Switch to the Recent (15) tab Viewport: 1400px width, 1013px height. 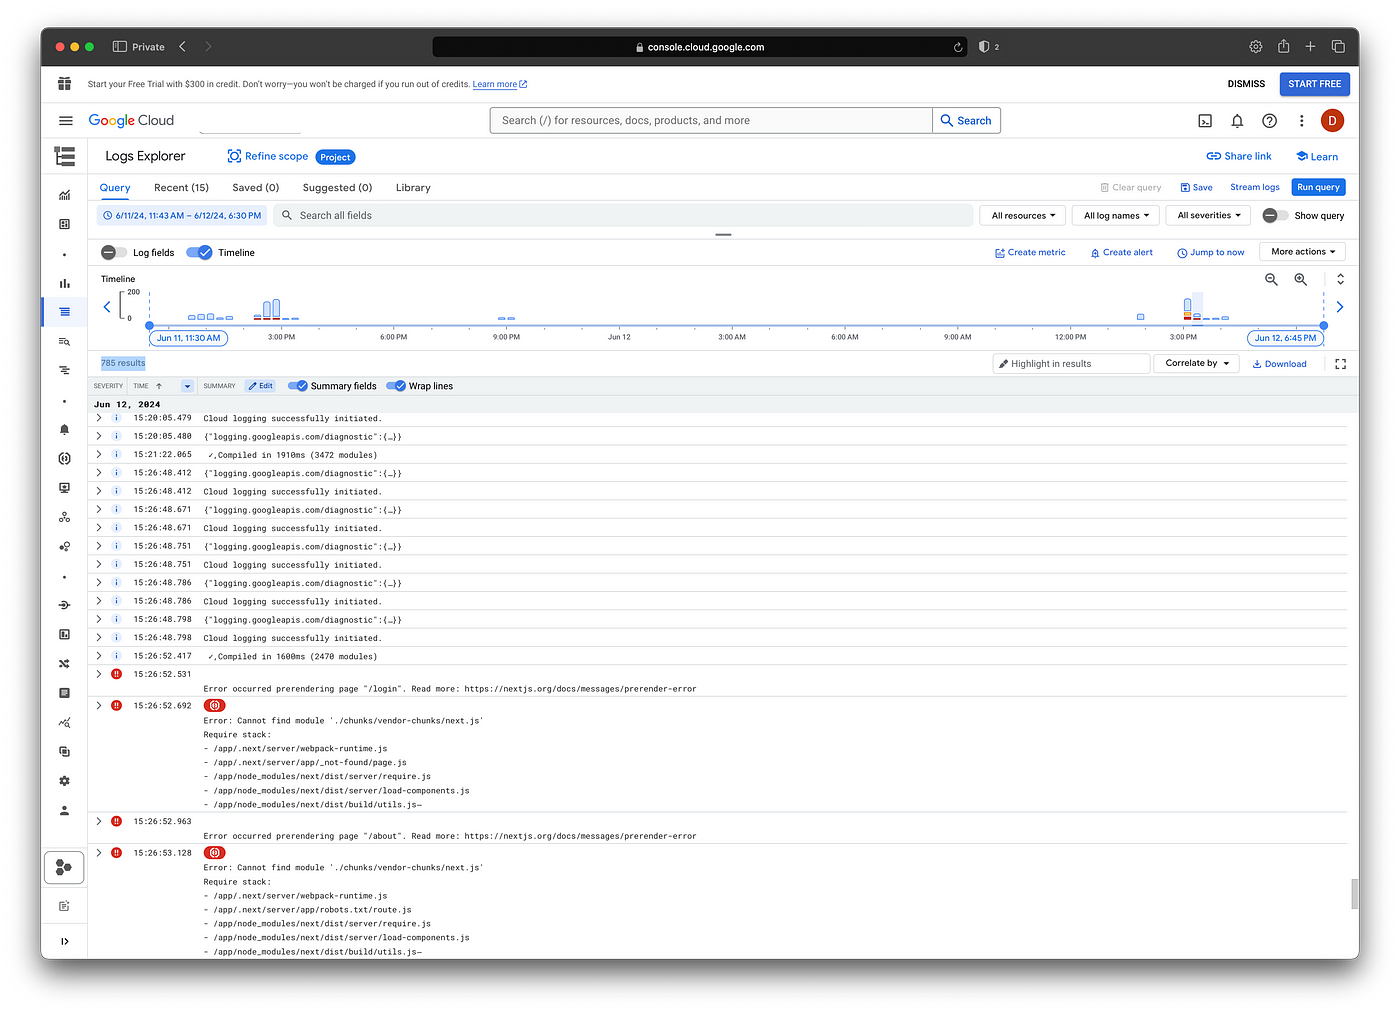click(181, 188)
